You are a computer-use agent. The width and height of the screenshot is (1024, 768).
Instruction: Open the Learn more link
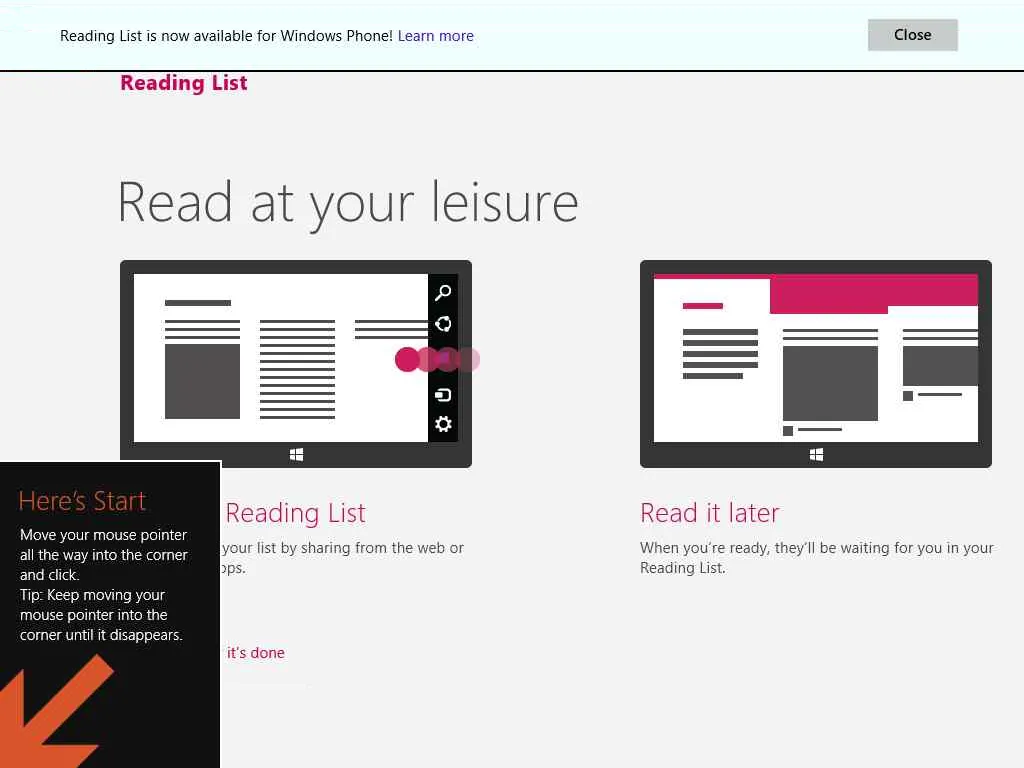(x=436, y=36)
